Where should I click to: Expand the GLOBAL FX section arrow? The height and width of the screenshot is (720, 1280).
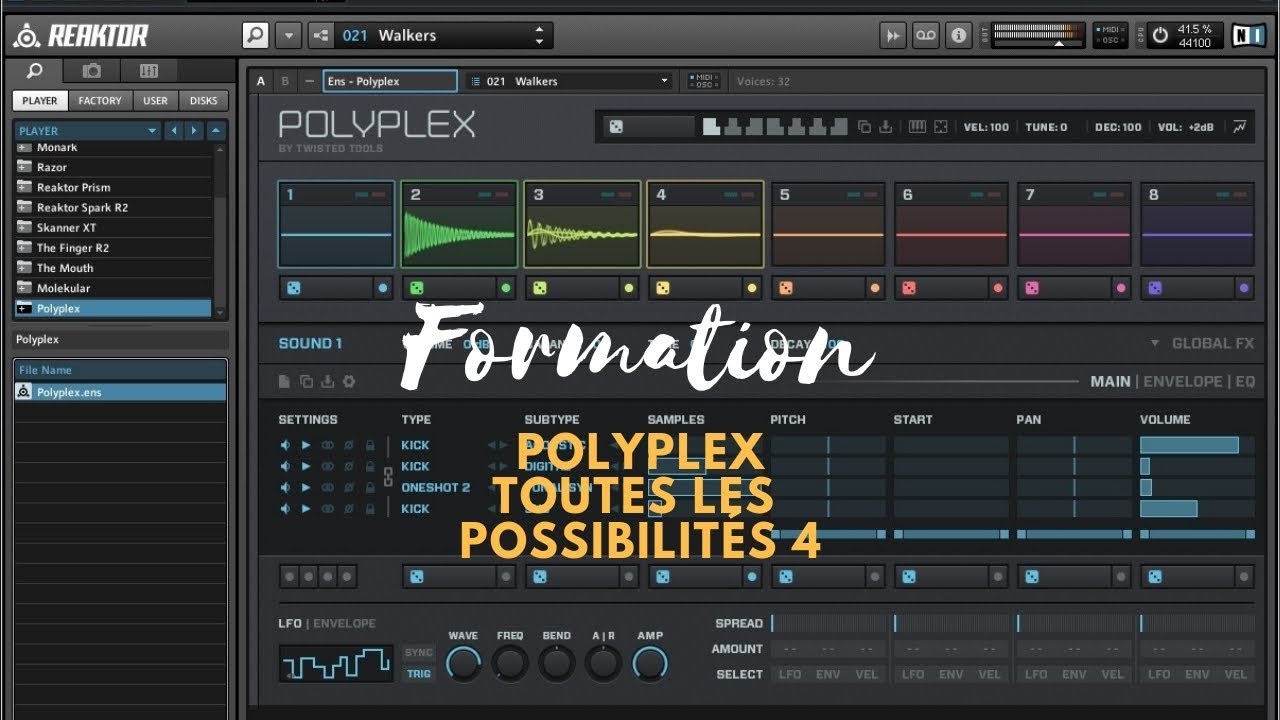[1155, 343]
